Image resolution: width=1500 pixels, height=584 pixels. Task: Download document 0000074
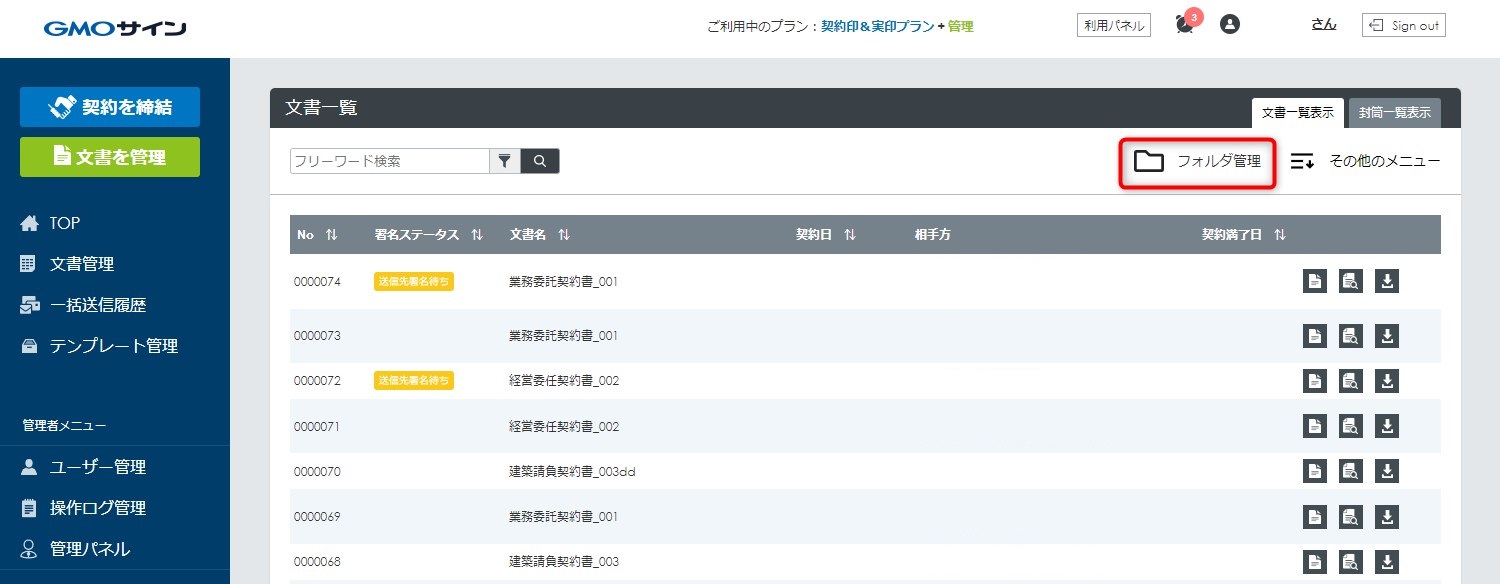coord(1387,281)
